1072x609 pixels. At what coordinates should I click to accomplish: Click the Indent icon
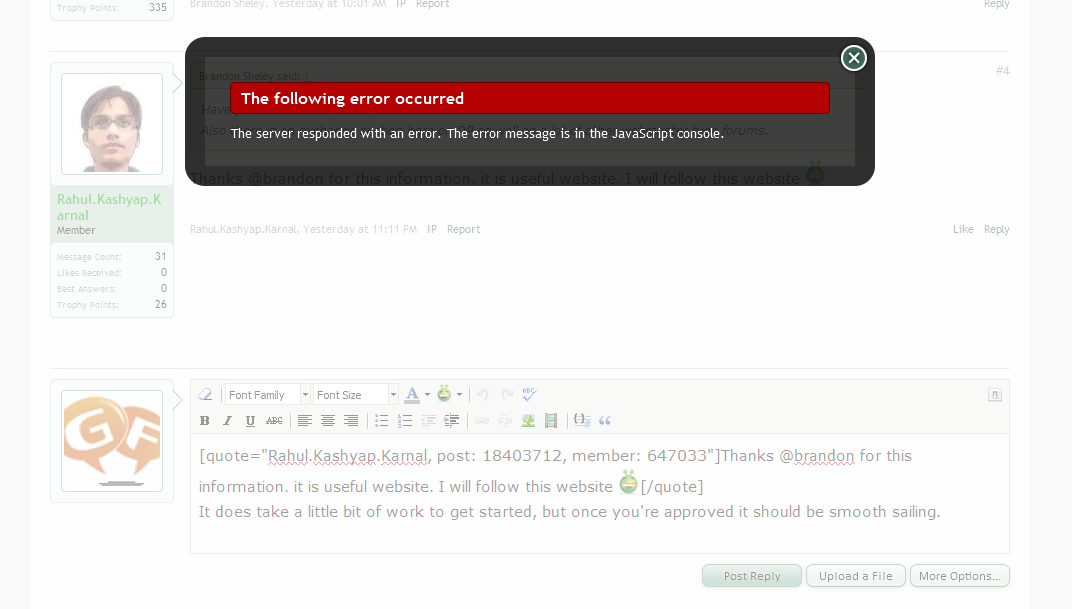pyautogui.click(x=451, y=420)
